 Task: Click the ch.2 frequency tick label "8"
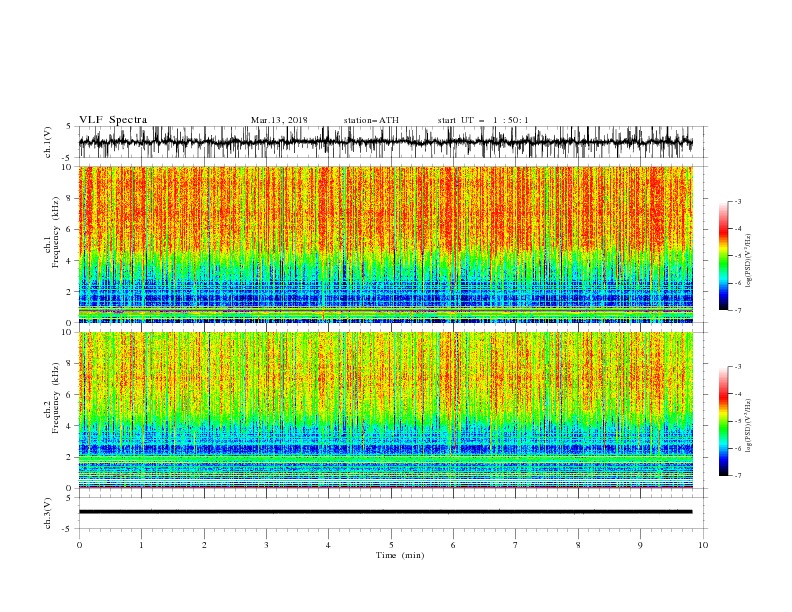tap(70, 364)
